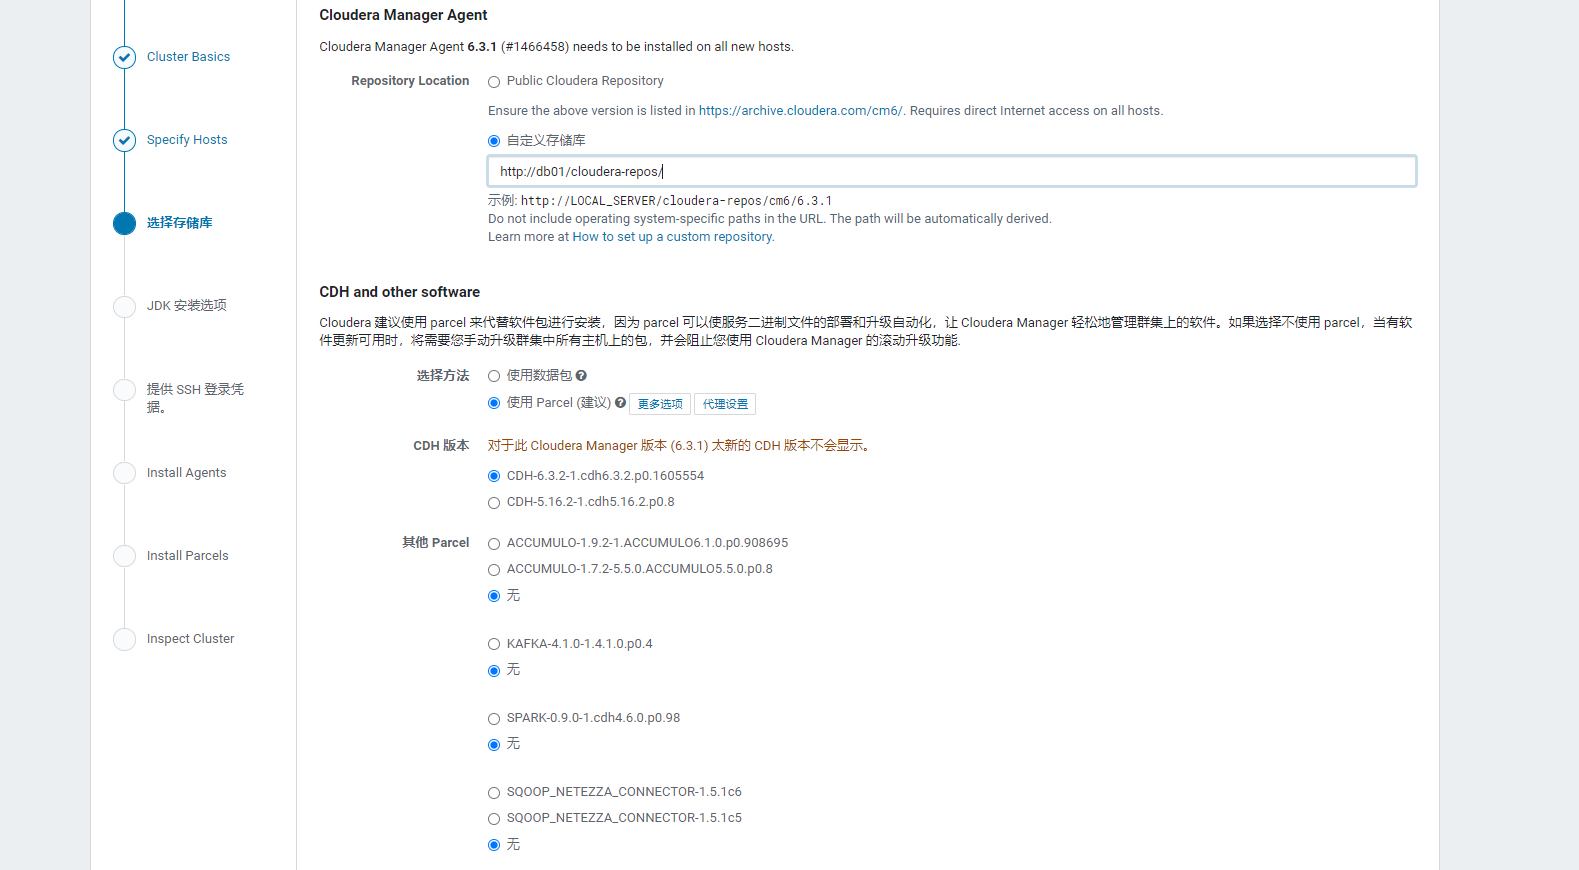Focus the custom repository URL input field
The height and width of the screenshot is (870, 1579).
(952, 171)
